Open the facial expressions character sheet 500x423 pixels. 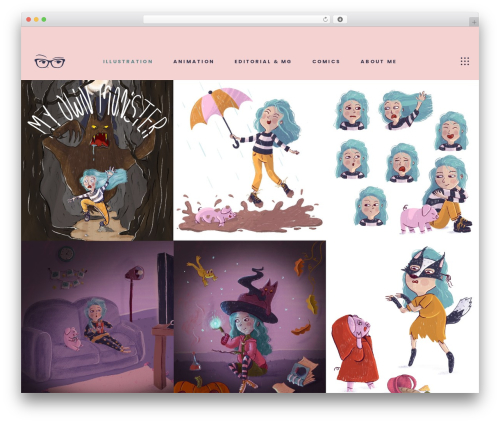402,160
